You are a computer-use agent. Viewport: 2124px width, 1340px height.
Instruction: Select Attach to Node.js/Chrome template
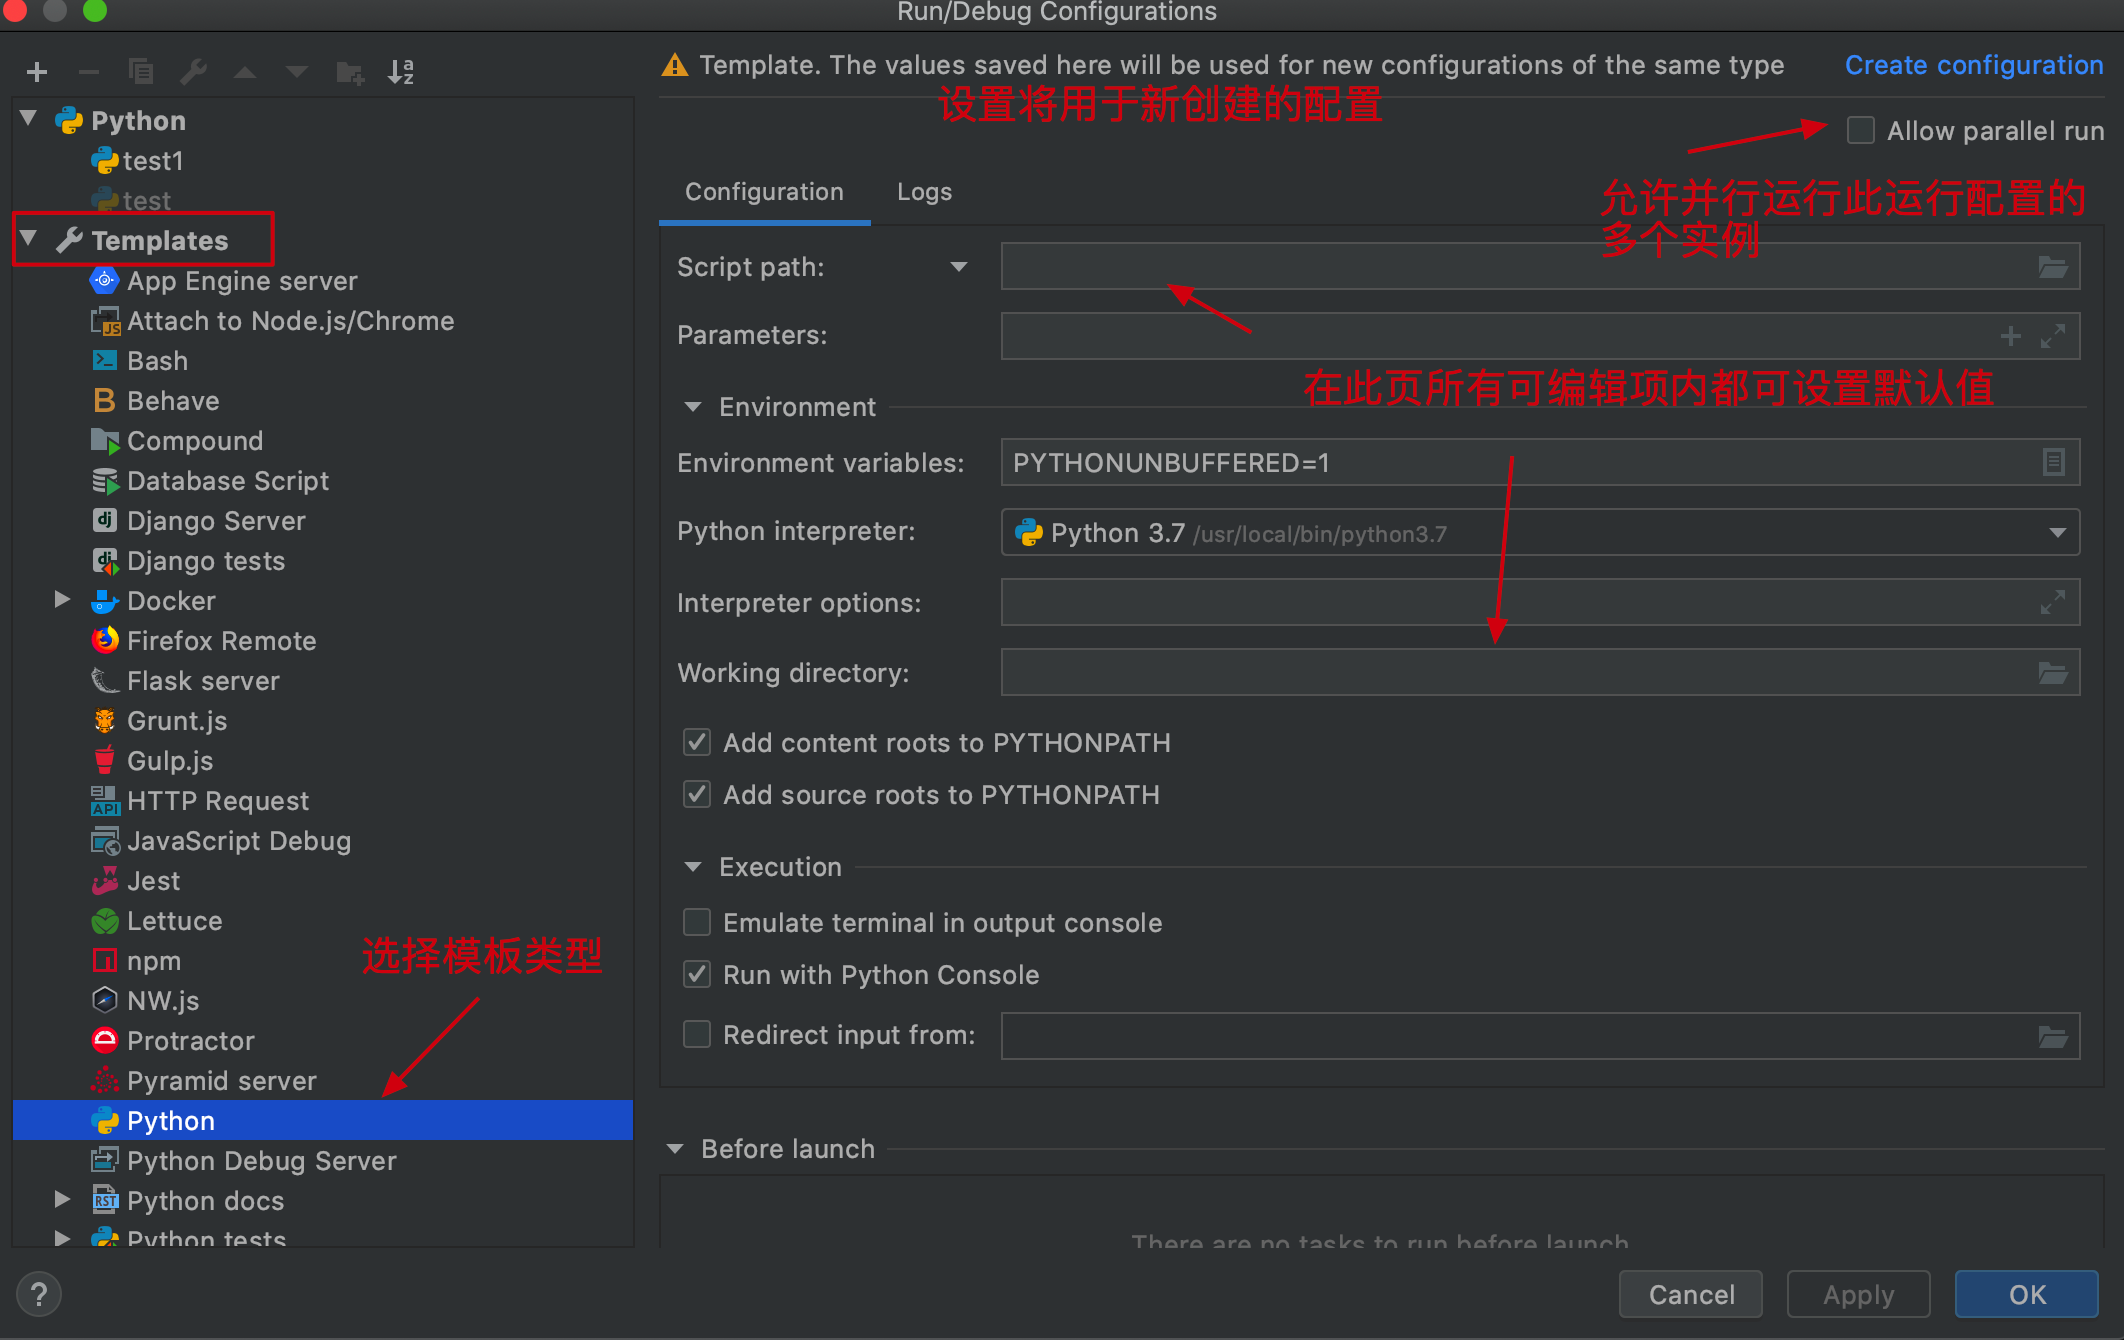272,321
